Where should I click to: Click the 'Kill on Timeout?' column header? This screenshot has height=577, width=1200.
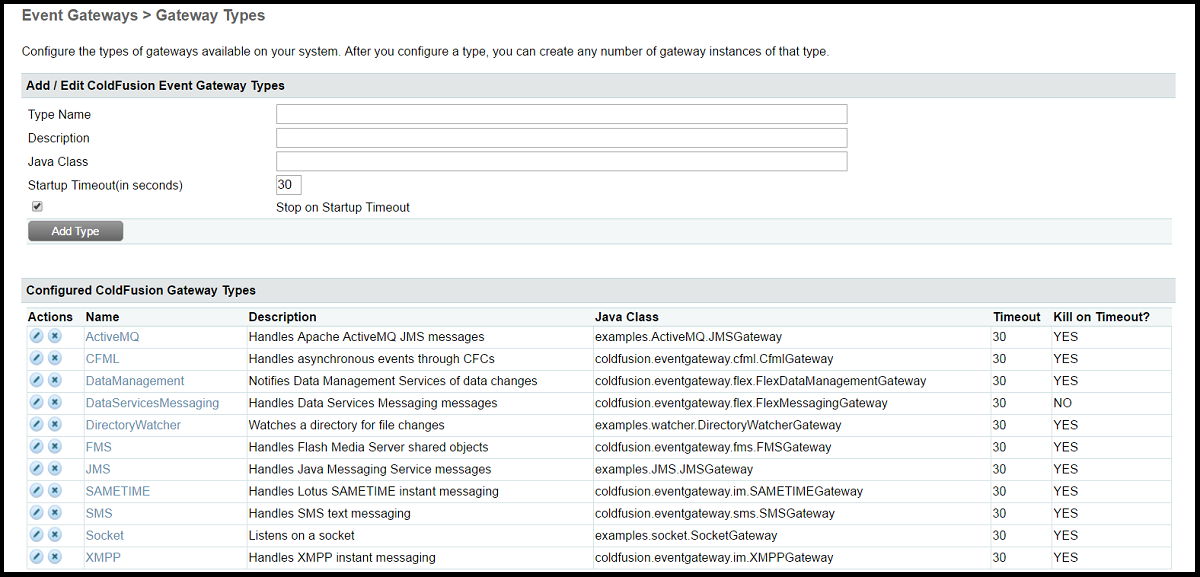coord(1101,317)
